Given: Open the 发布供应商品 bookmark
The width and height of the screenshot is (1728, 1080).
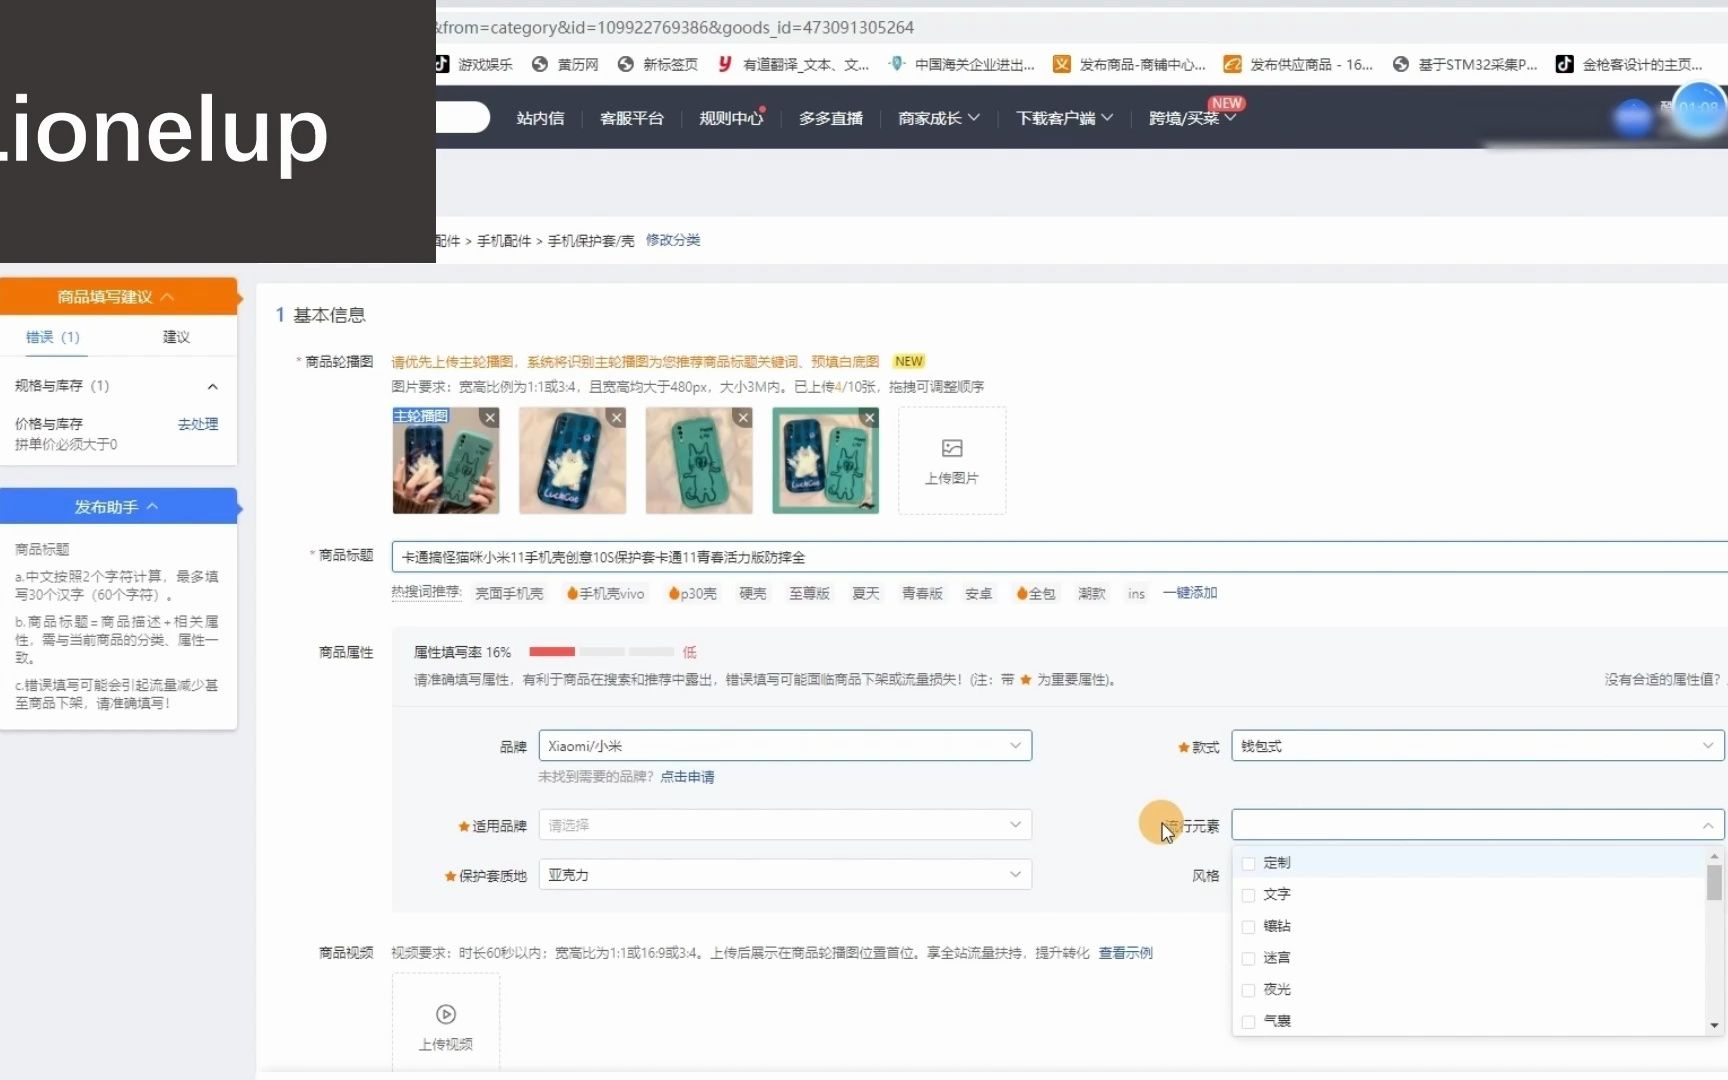Looking at the screenshot, I should pos(1299,64).
